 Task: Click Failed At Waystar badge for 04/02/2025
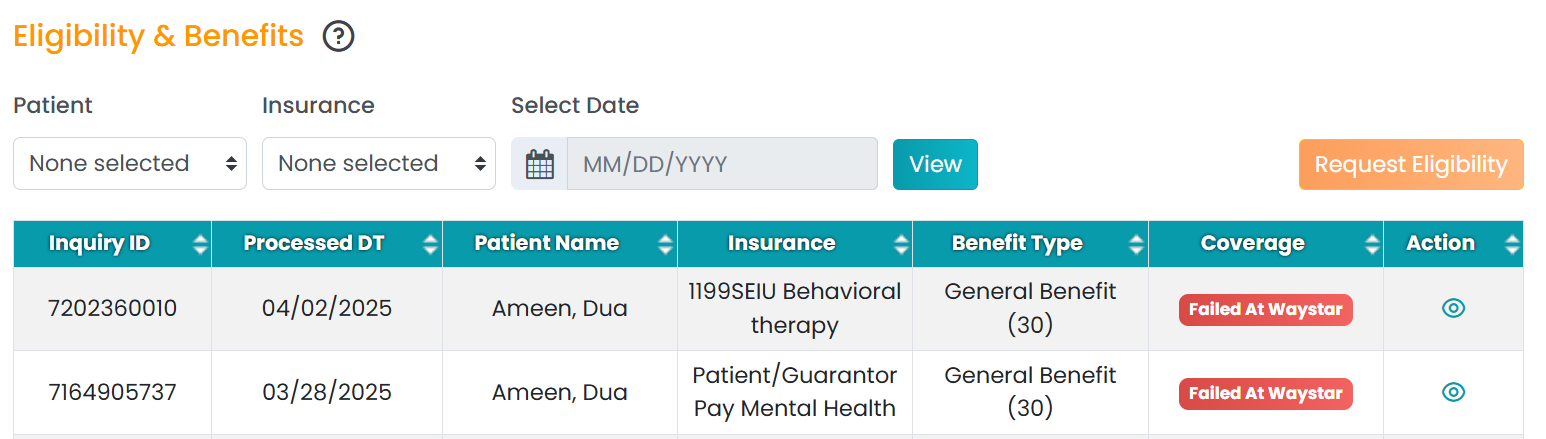coord(1266,310)
